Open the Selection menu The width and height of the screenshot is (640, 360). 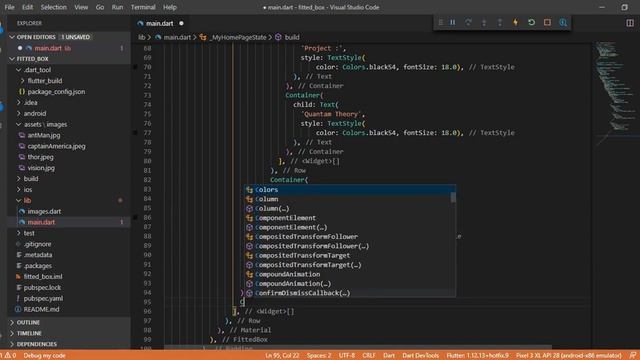(x=53, y=7)
